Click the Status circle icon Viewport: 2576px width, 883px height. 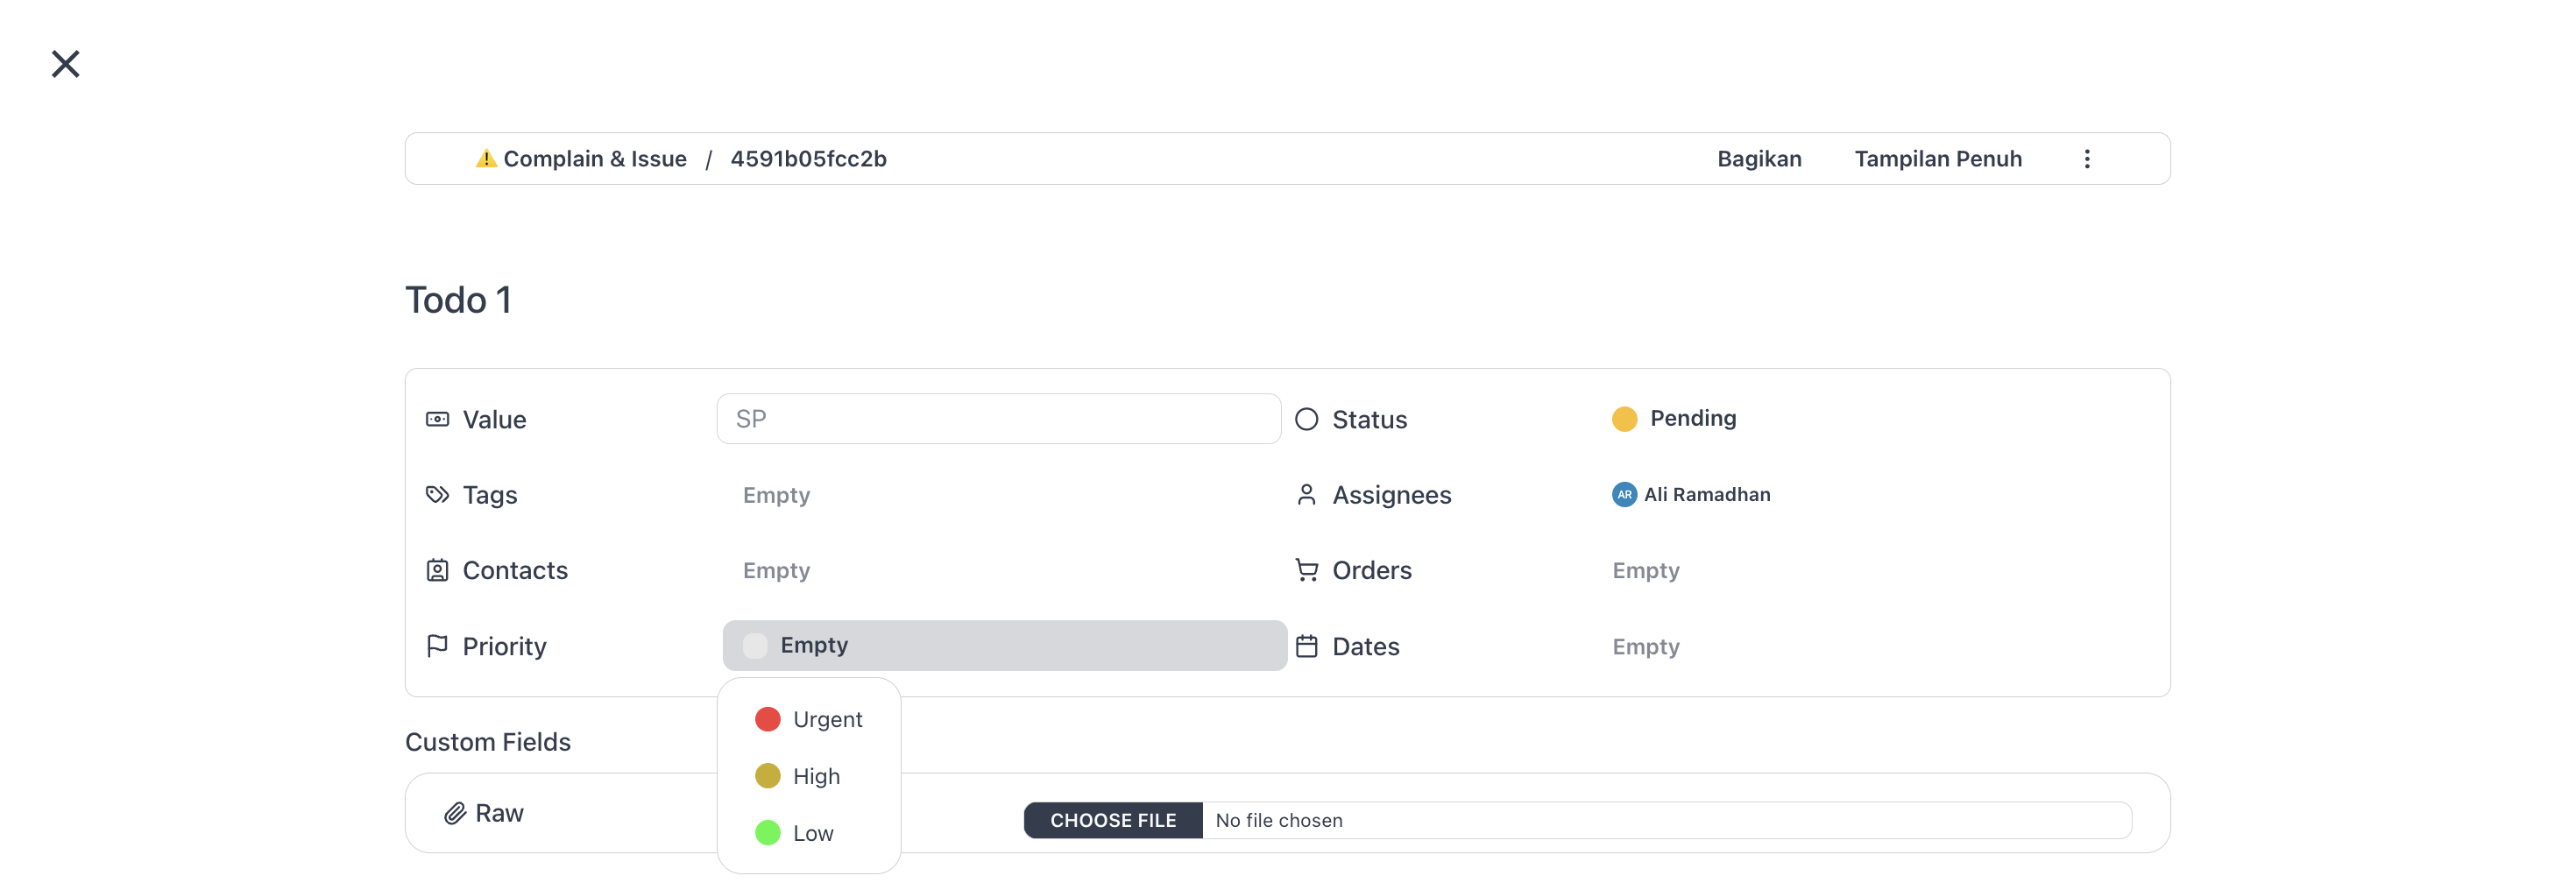[x=1306, y=419]
